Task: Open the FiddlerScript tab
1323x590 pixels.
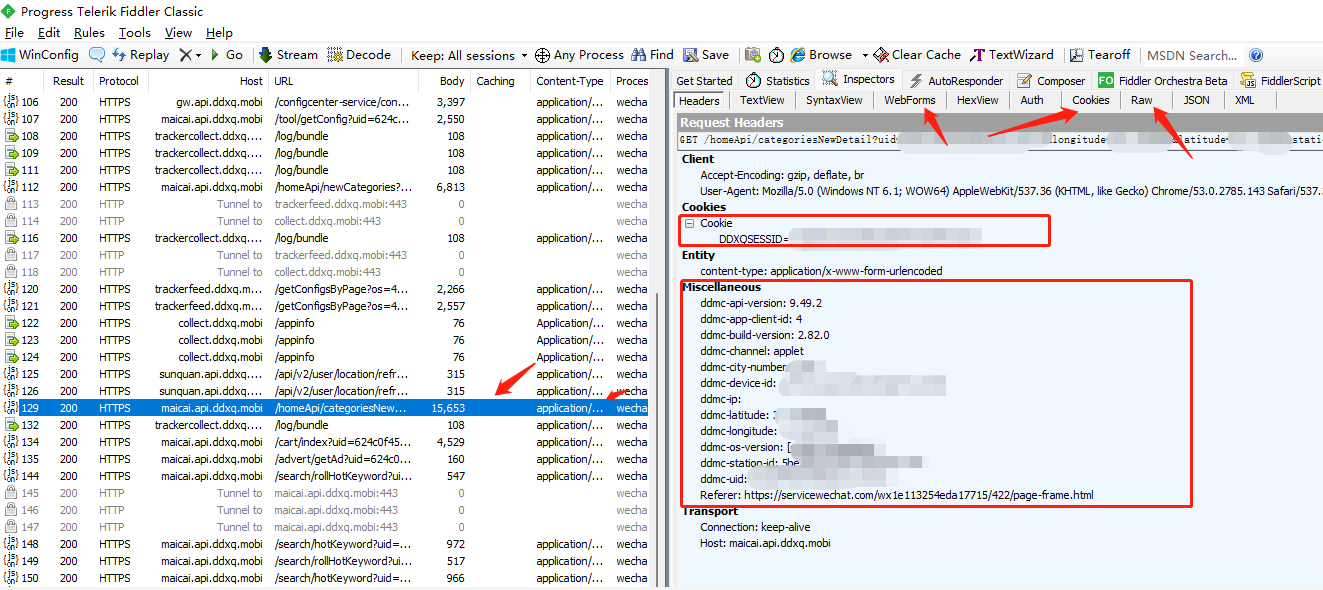Action: pos(1281,81)
